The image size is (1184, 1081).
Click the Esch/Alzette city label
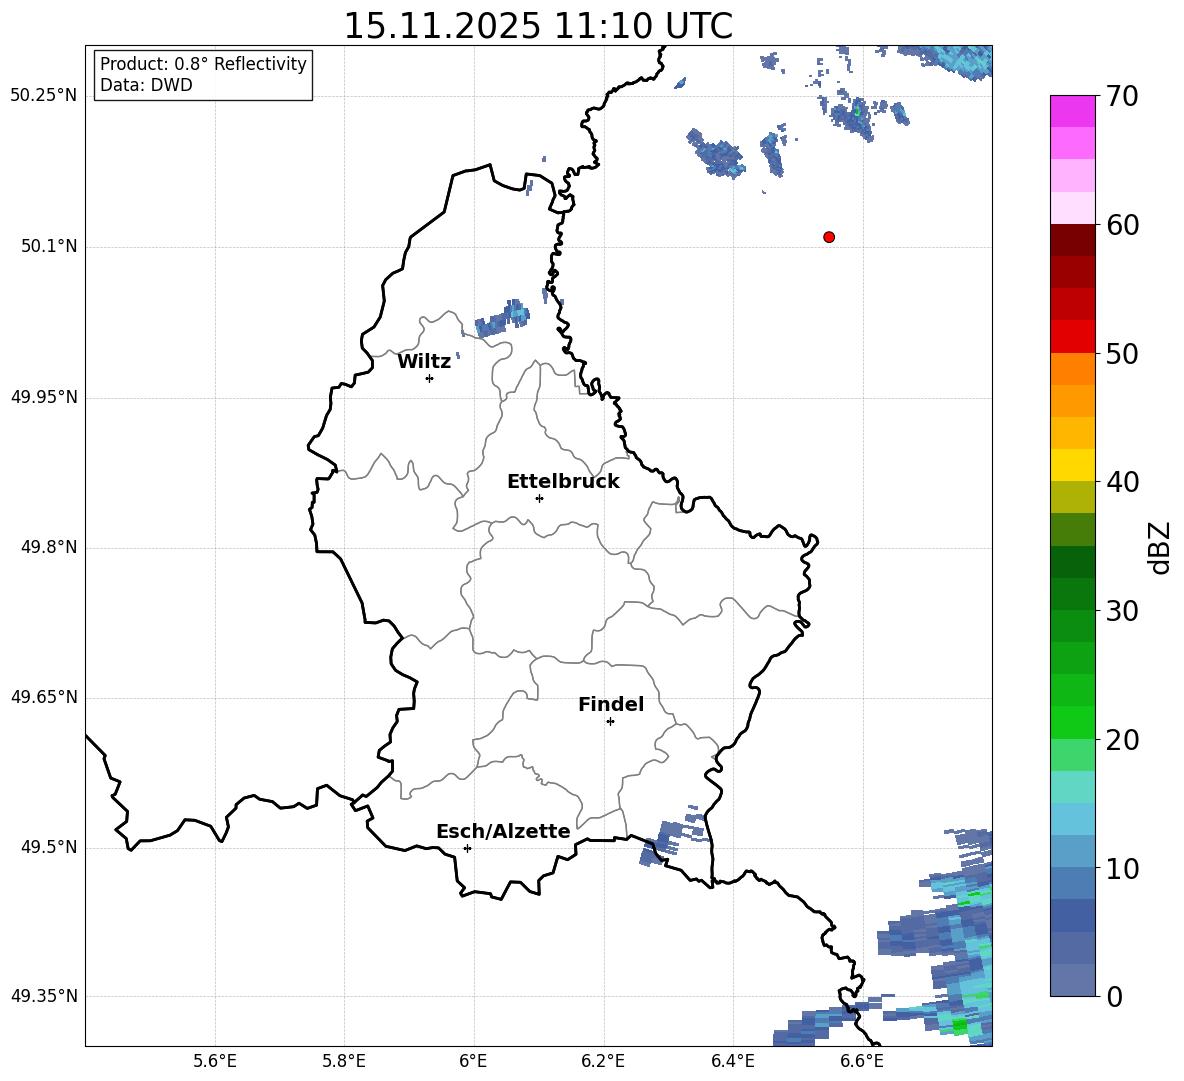pyautogui.click(x=503, y=832)
